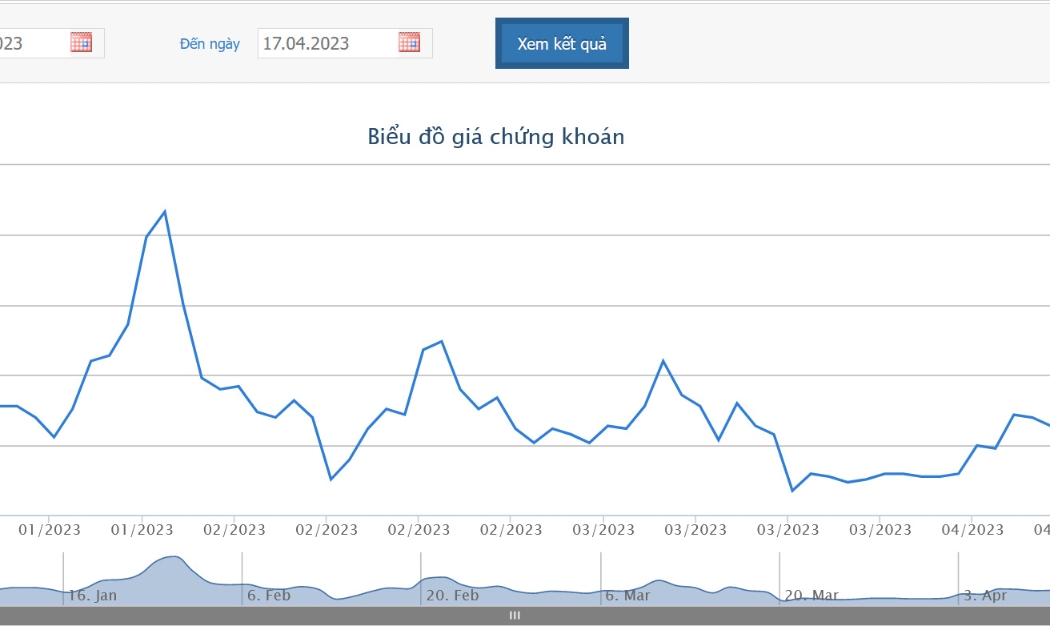Click the '20. Mar' marker in the navigator
The height and width of the screenshot is (630, 1050).
(x=812, y=595)
